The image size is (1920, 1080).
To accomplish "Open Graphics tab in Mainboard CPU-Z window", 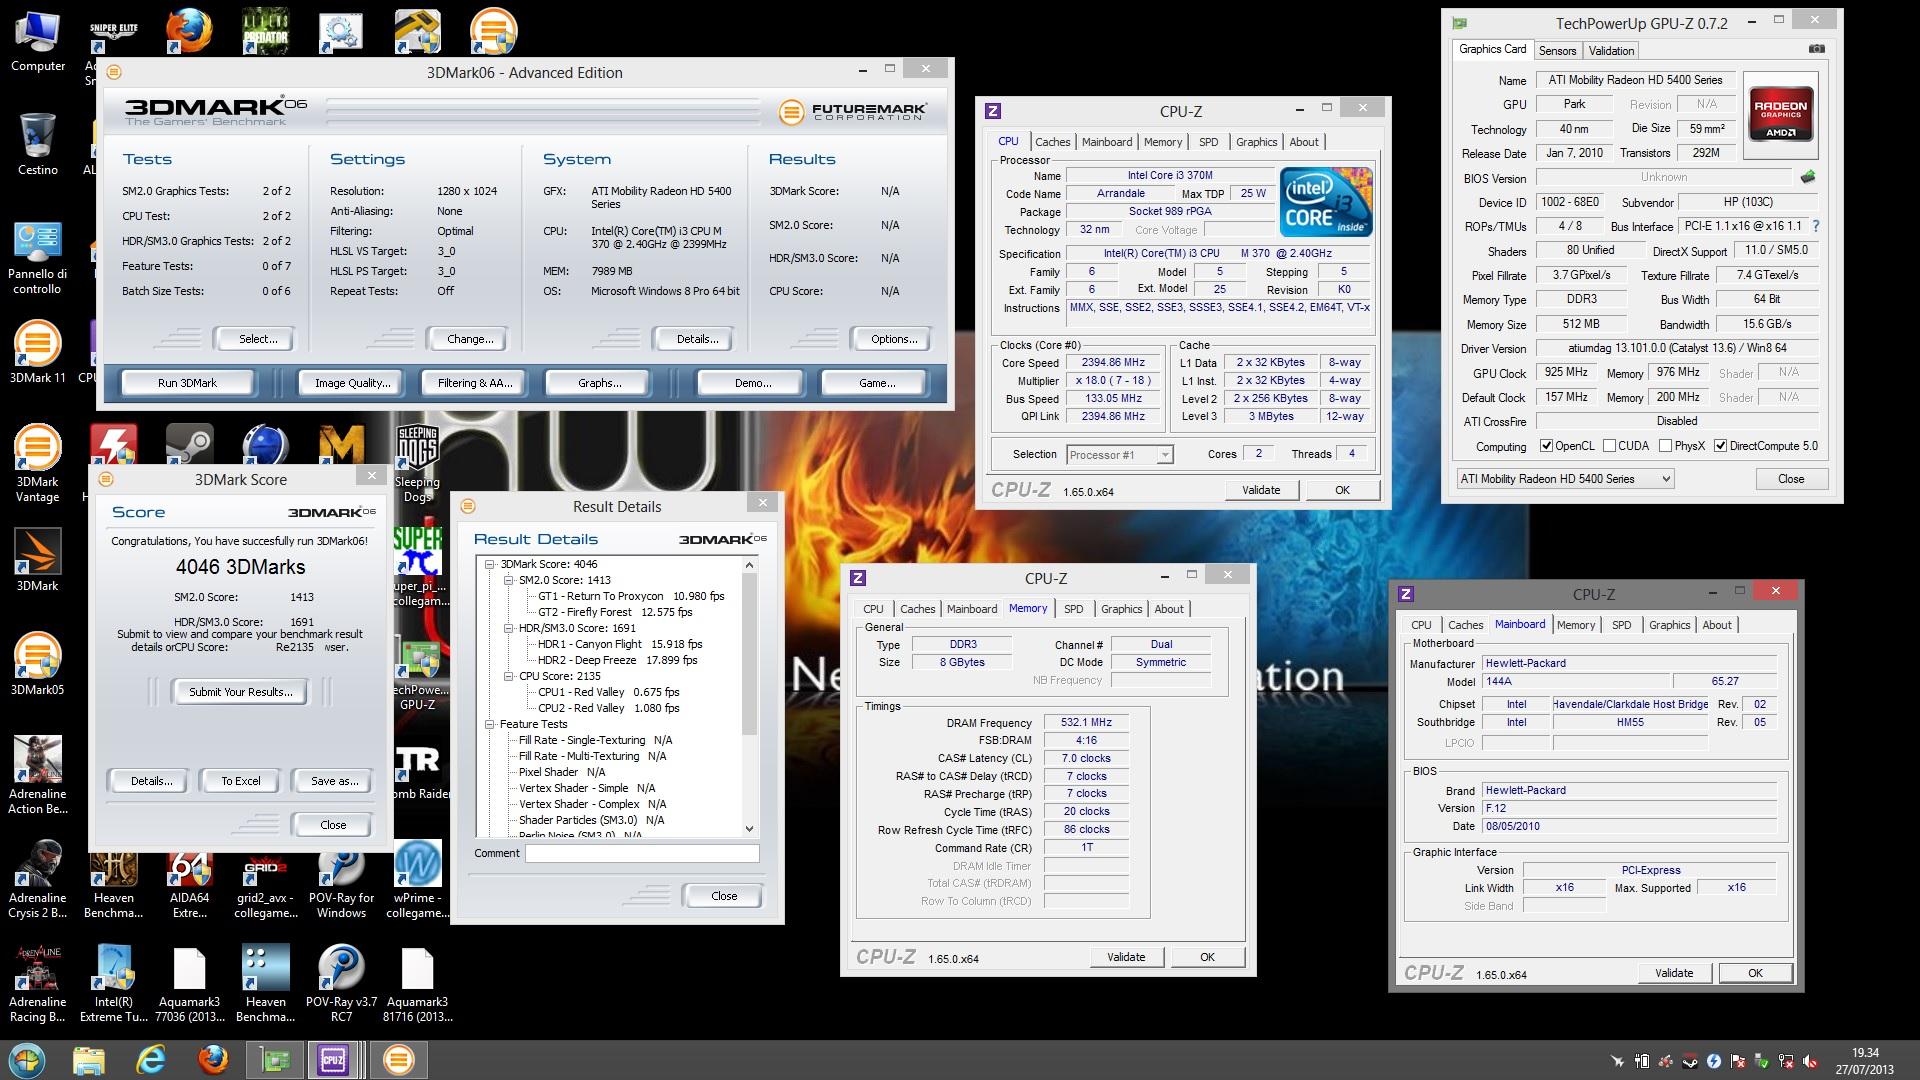I will pos(1669,625).
